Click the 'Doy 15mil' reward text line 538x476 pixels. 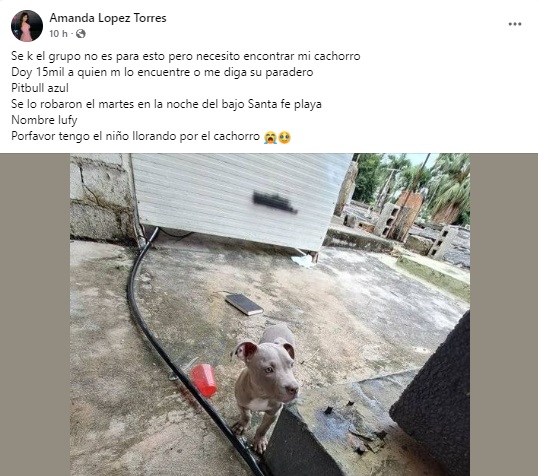[162, 72]
